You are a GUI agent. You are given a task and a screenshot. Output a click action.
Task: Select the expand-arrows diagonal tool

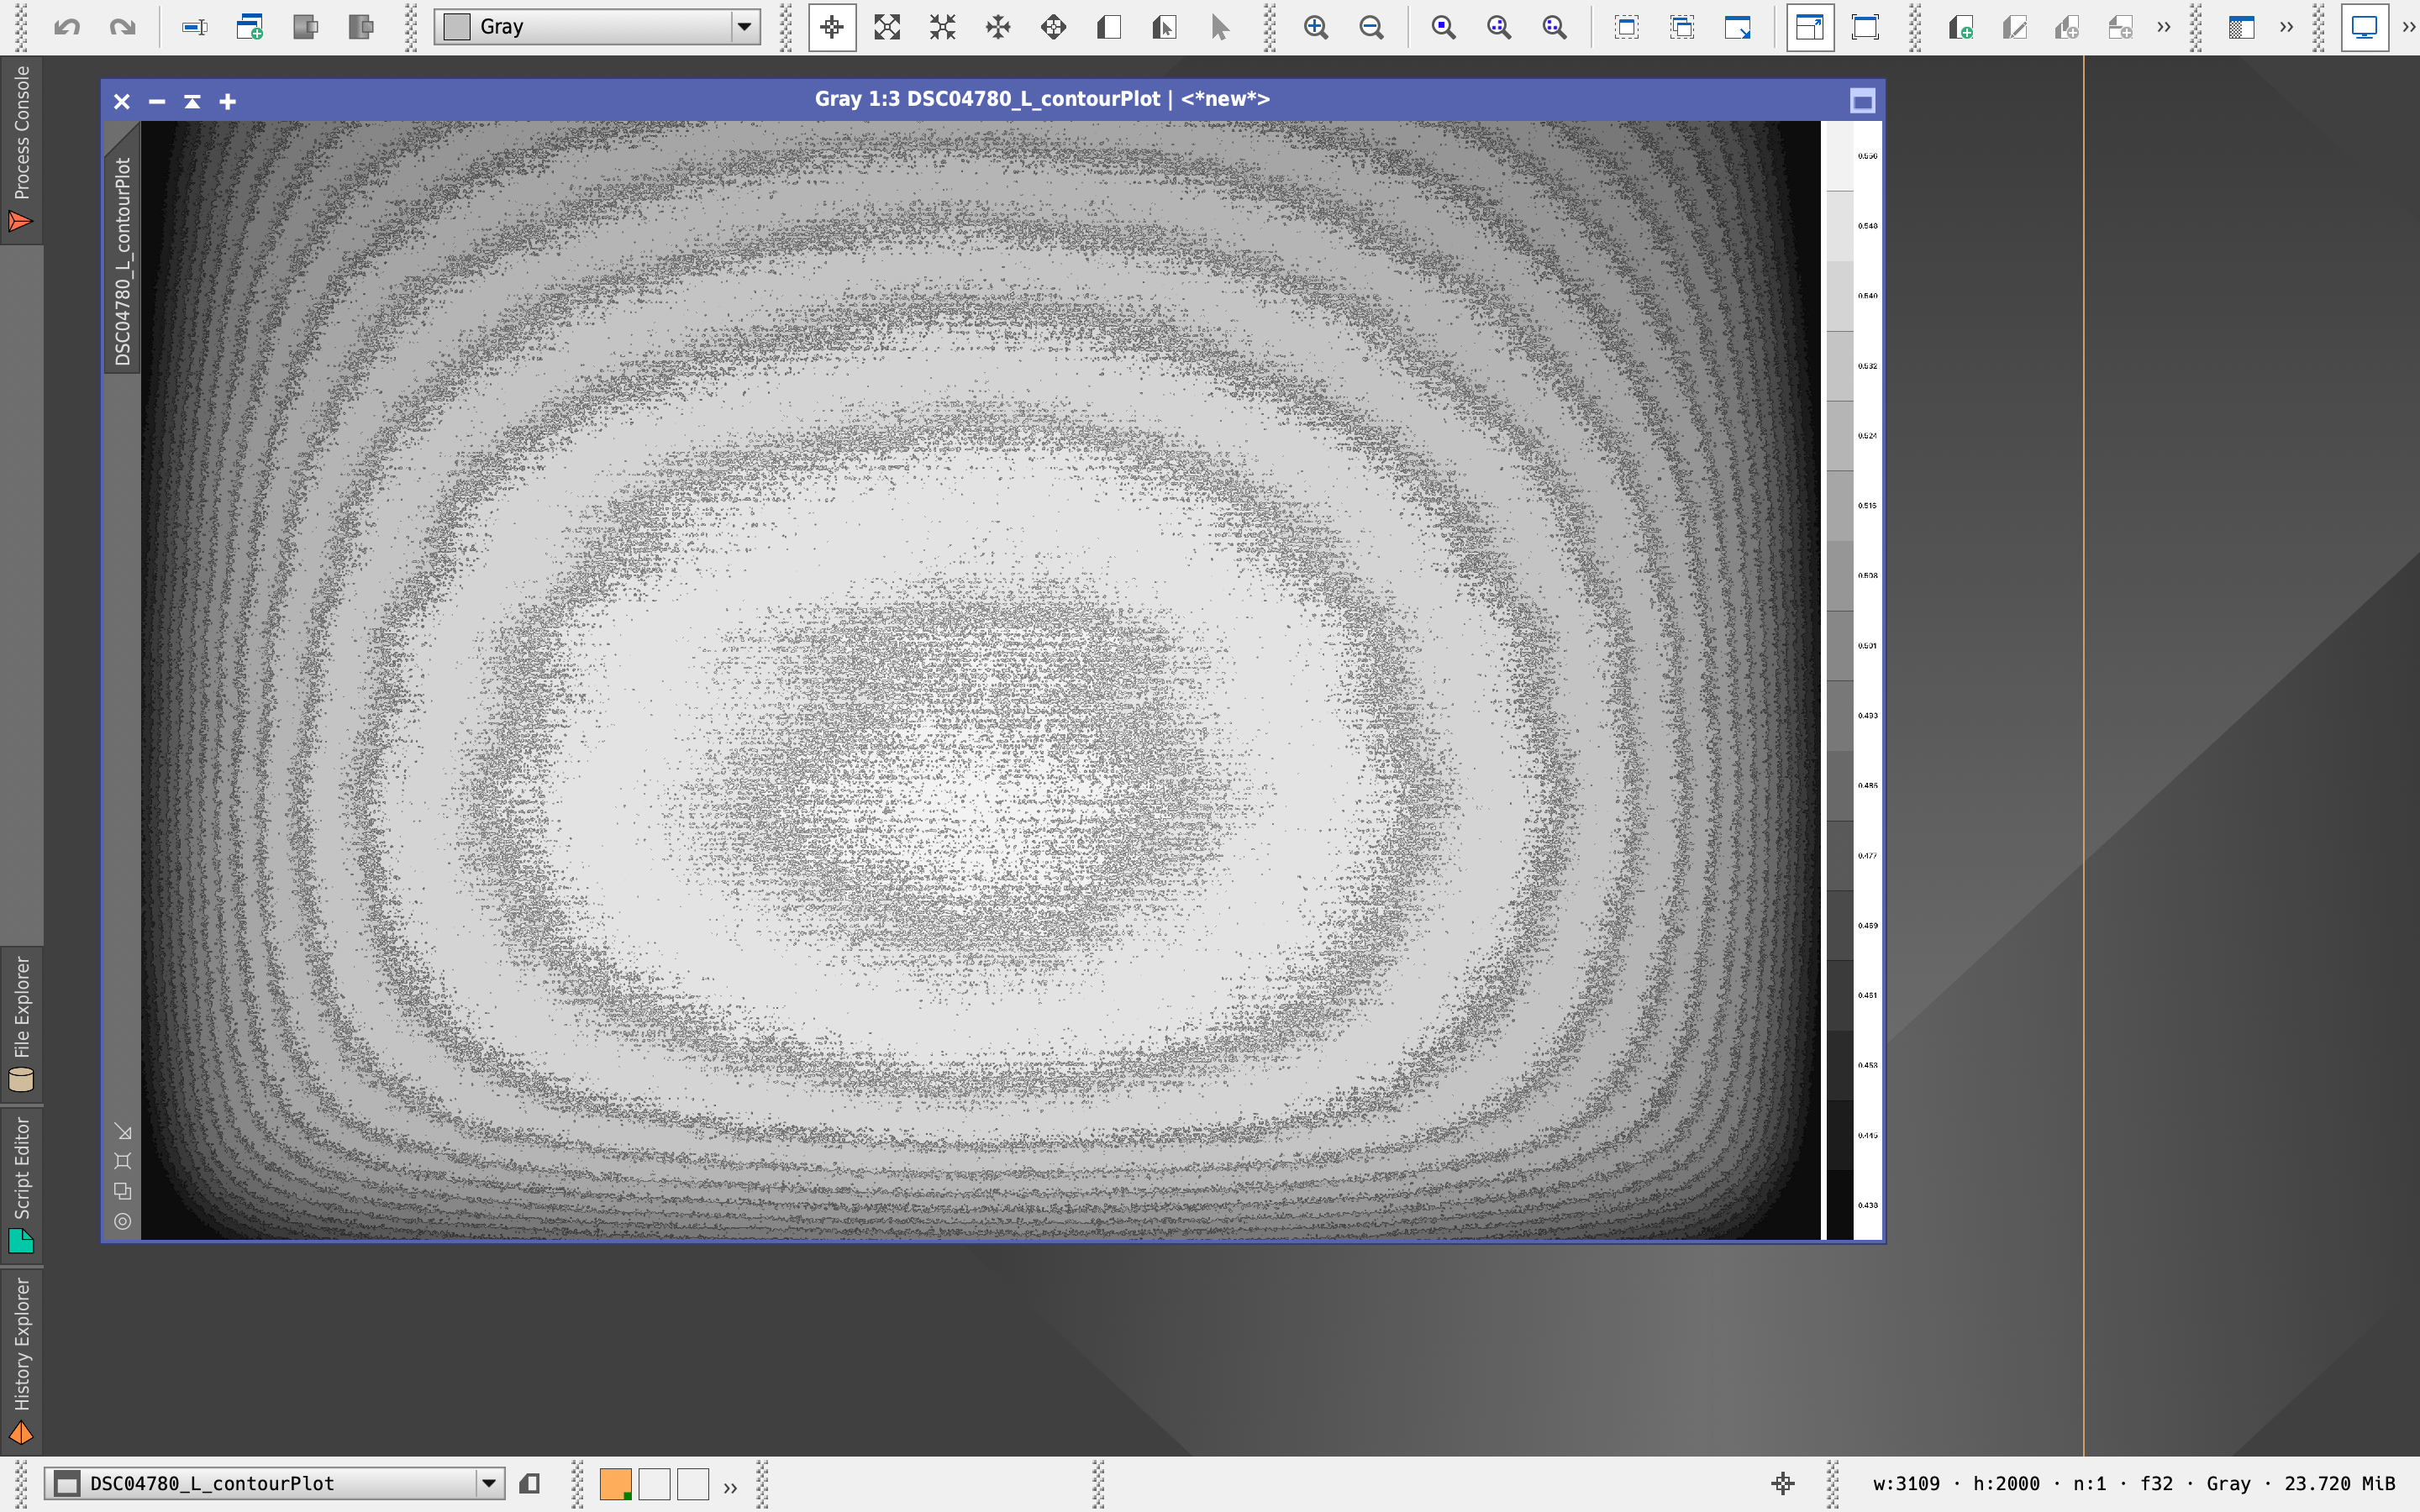(x=887, y=27)
